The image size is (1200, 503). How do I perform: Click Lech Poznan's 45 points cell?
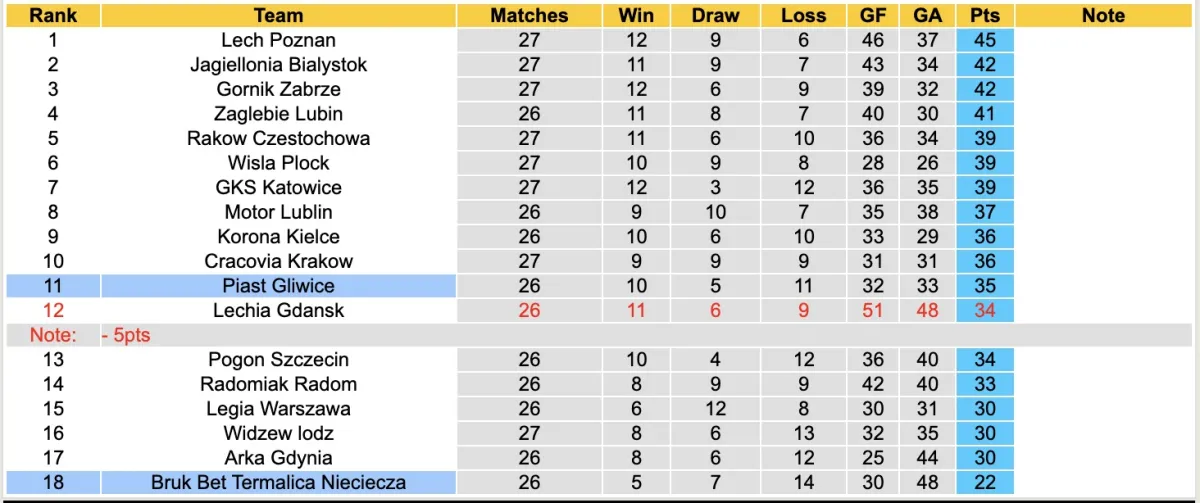(x=985, y=40)
